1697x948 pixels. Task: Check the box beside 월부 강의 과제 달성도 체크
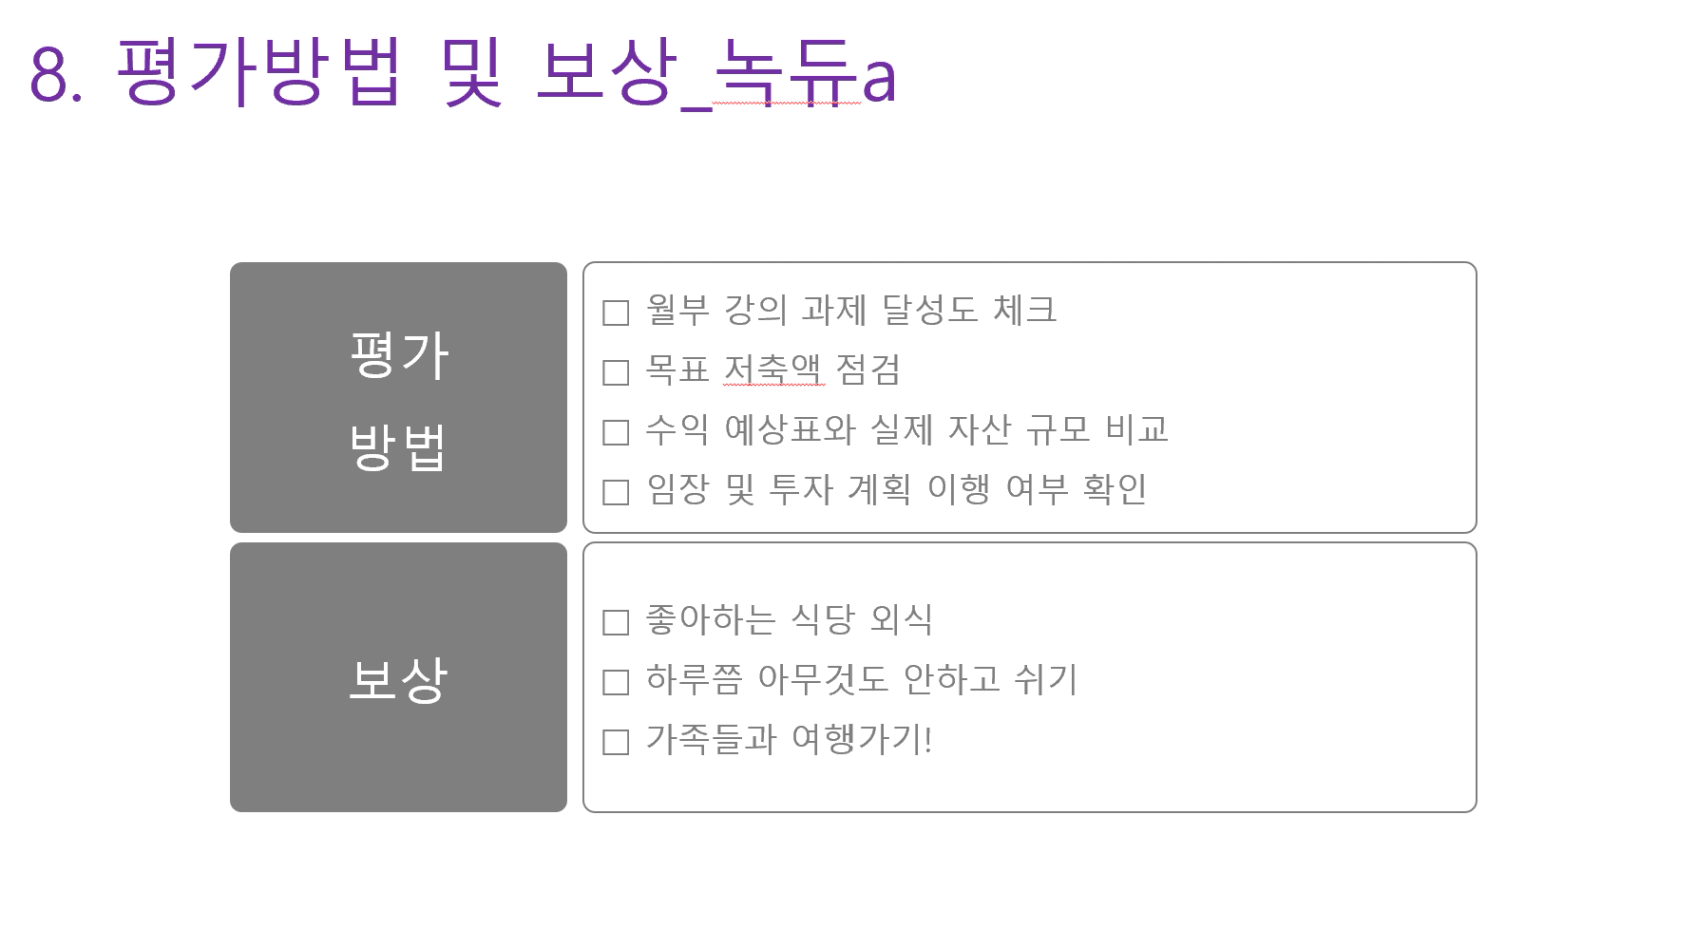click(616, 313)
